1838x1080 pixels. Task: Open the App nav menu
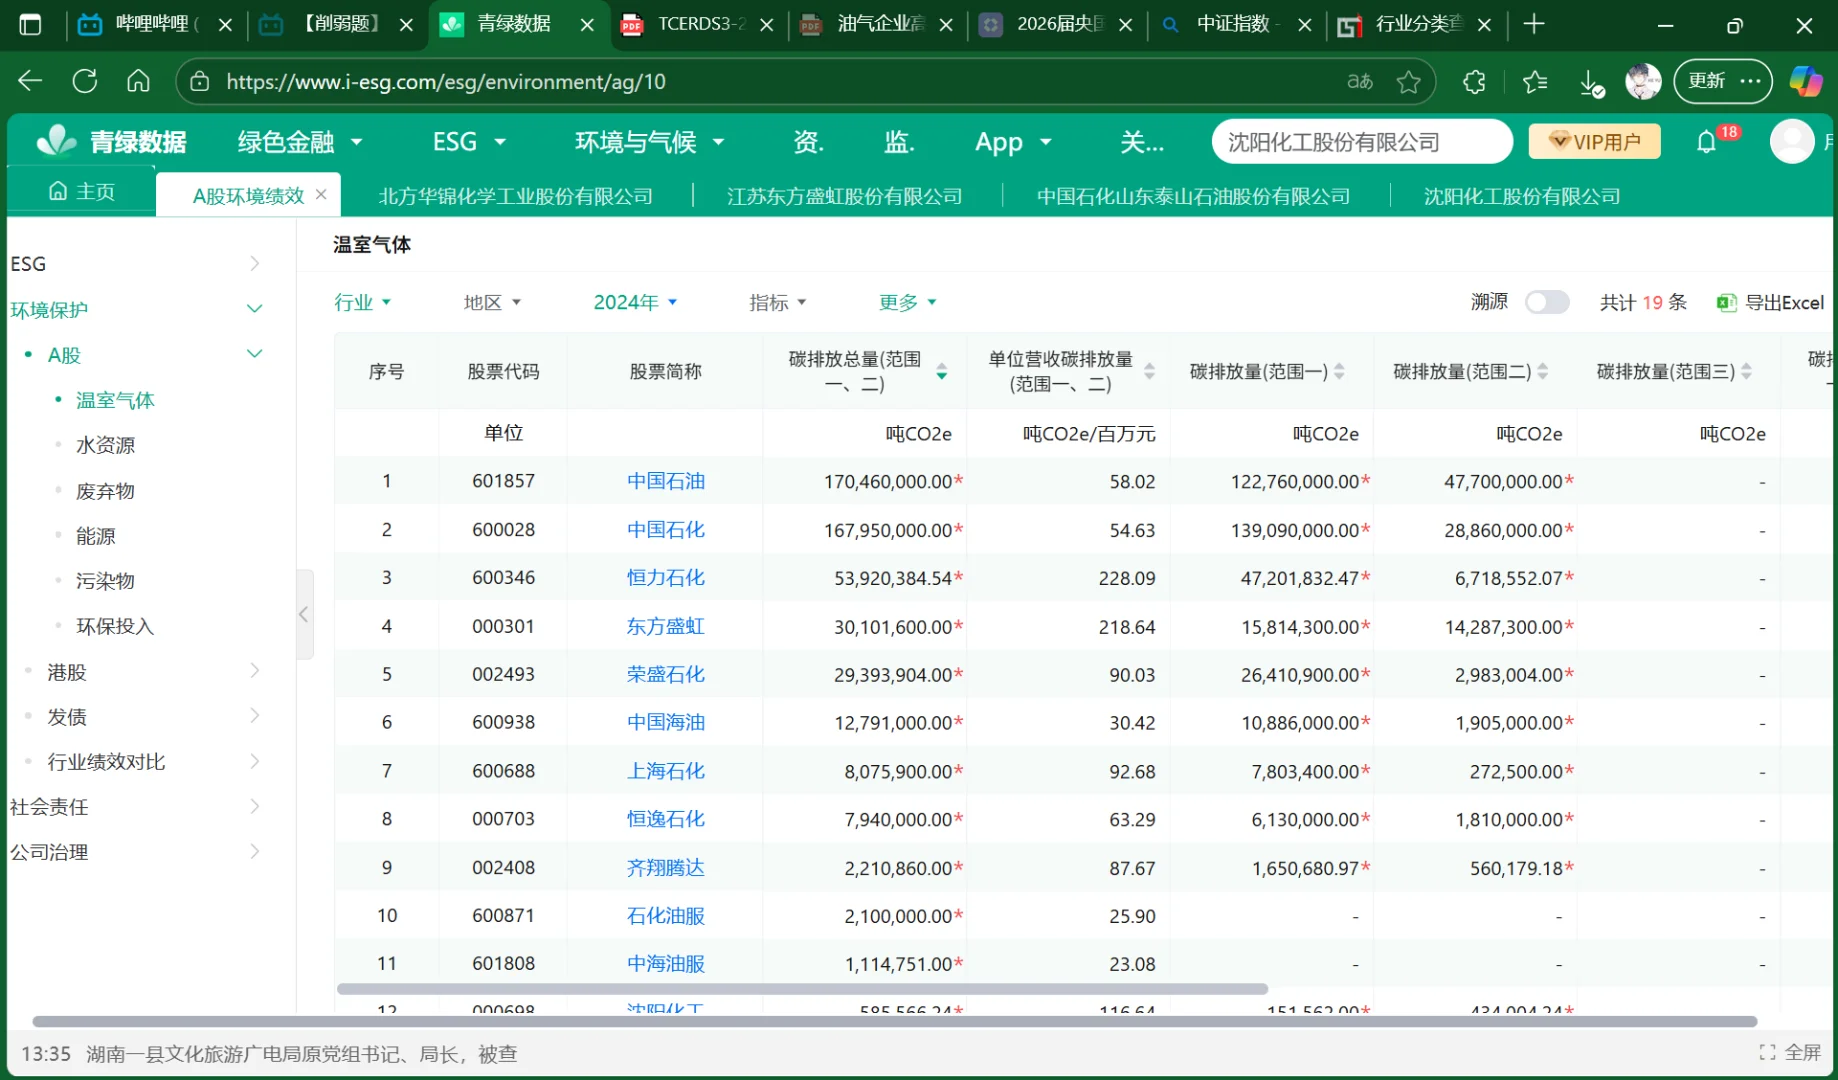pyautogui.click(x=1013, y=142)
